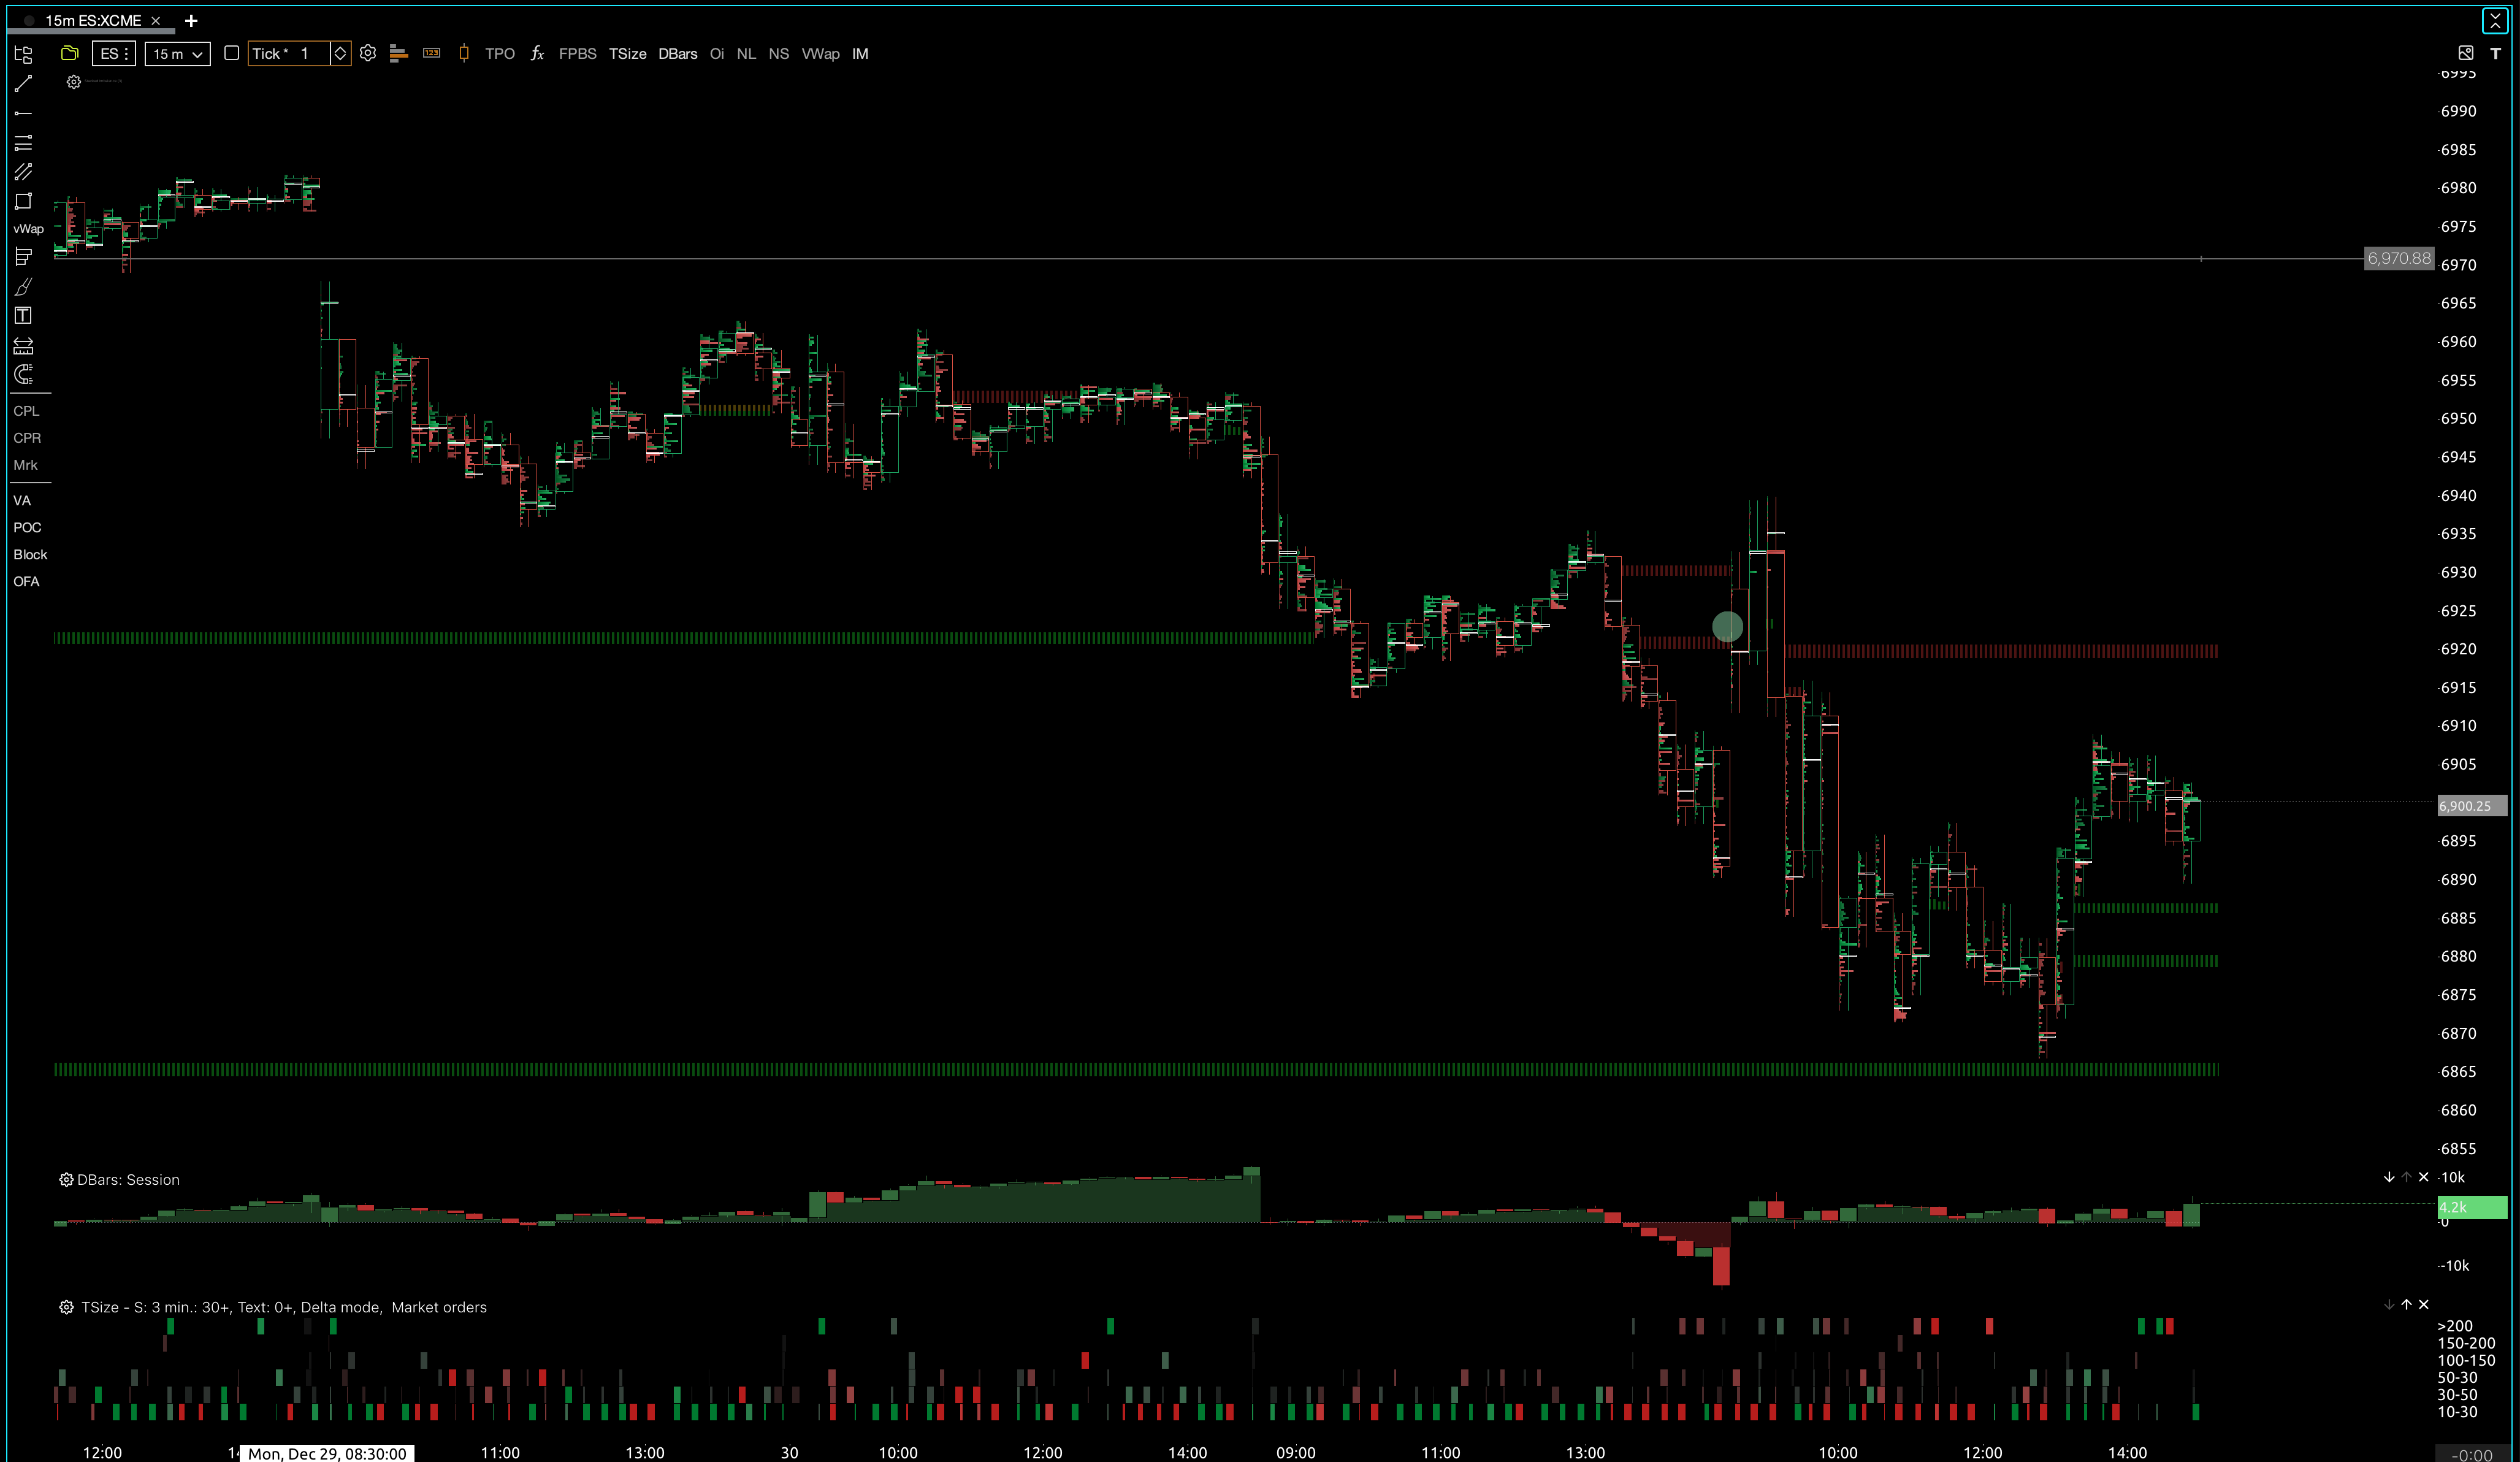The image size is (2520, 1462).
Task: Select the 15m ES:XCME tab
Action: (92, 20)
